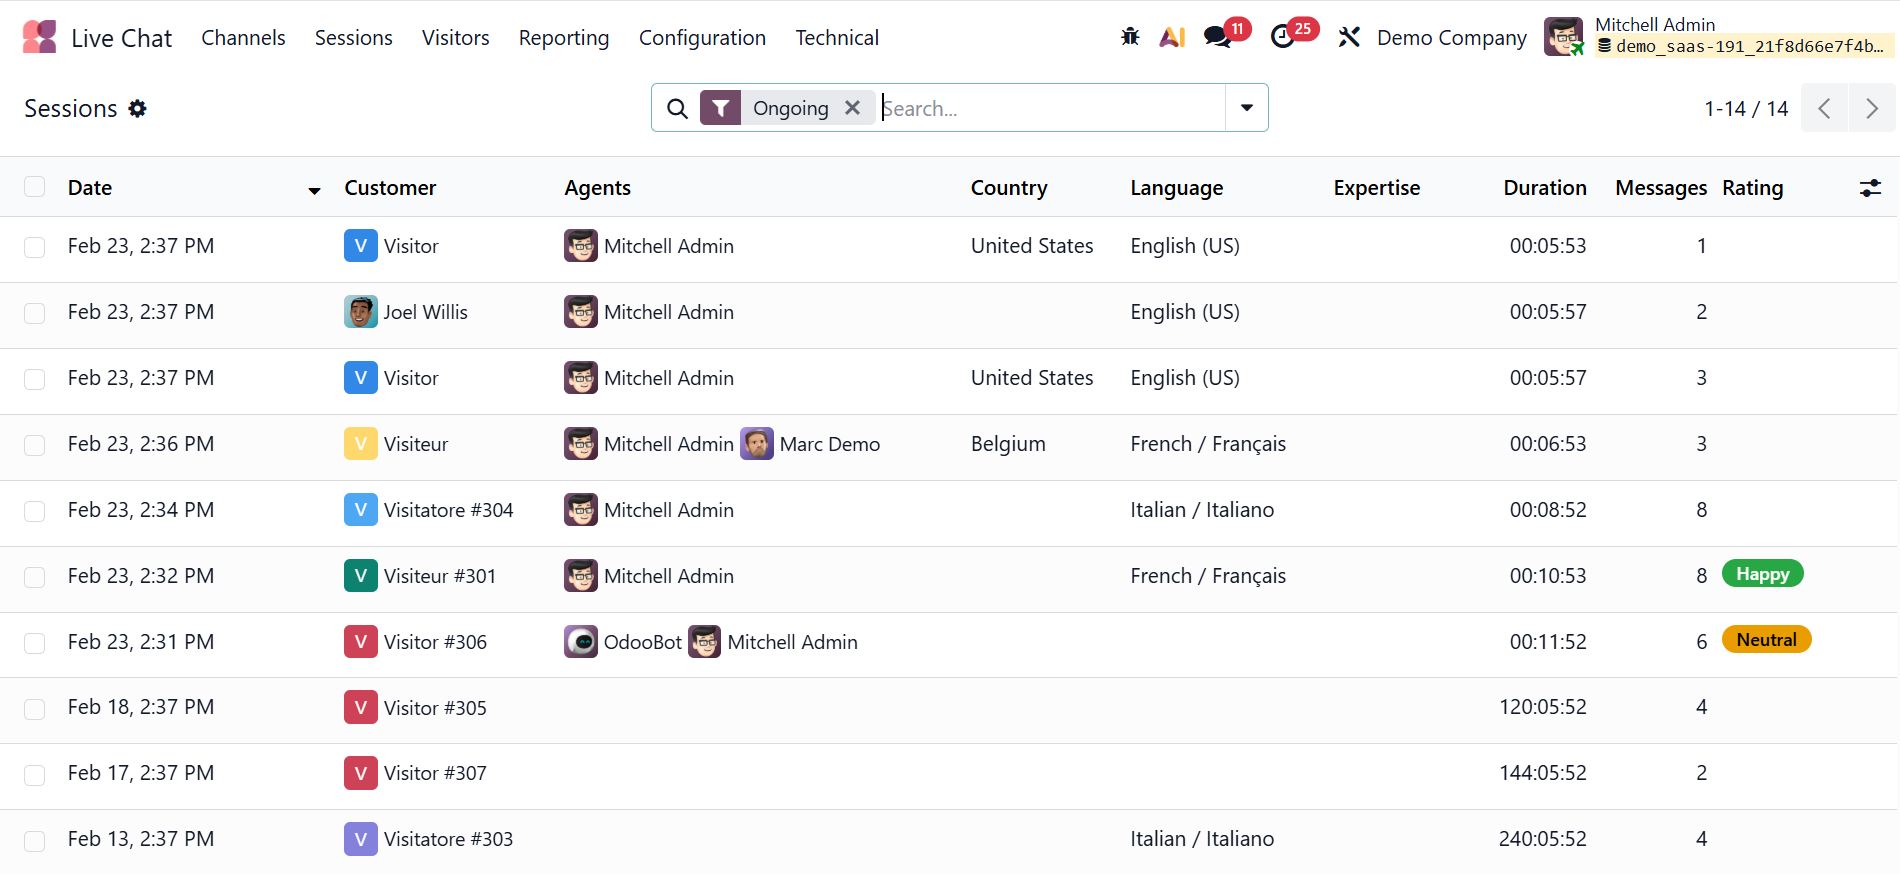Tick the Visiteur #301 row checkbox
Screen dimensions: 1900x874
pos(35,577)
